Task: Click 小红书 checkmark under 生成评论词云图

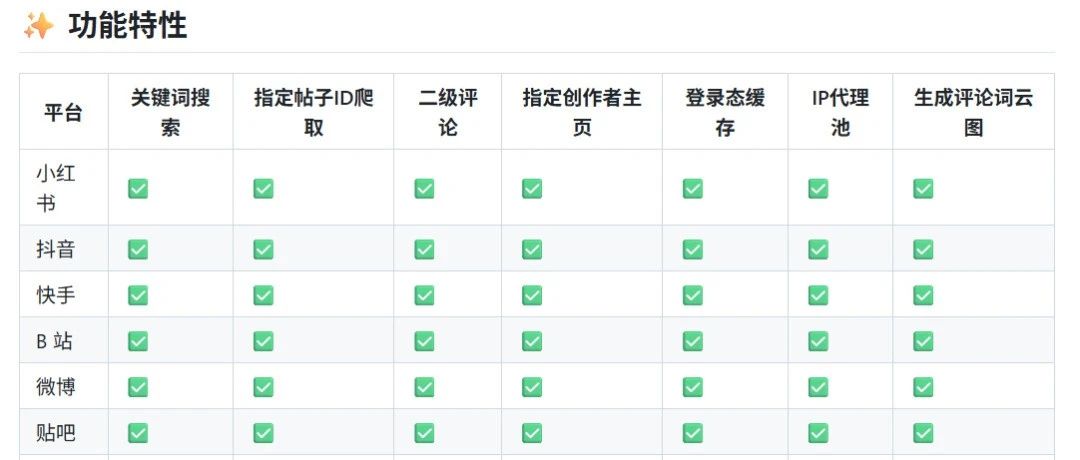Action: coord(923,188)
